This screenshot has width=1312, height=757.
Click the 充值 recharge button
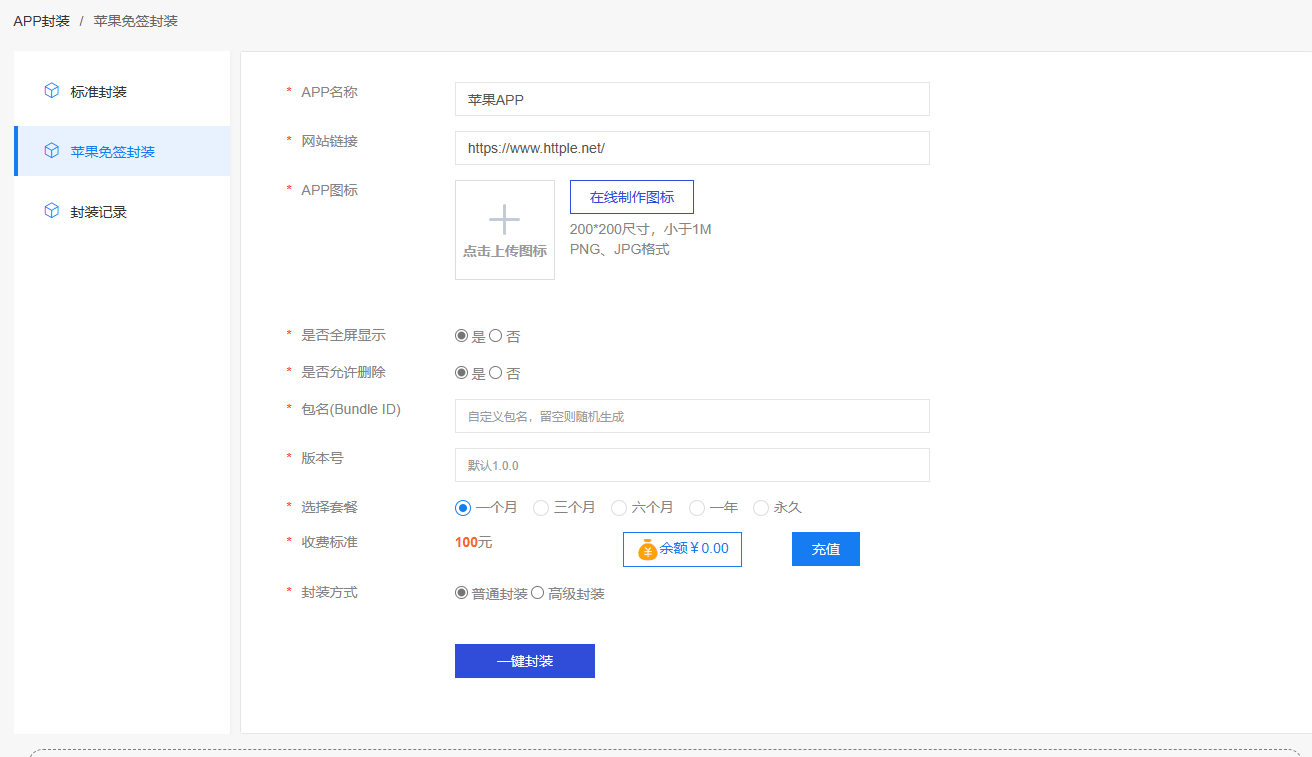click(826, 549)
